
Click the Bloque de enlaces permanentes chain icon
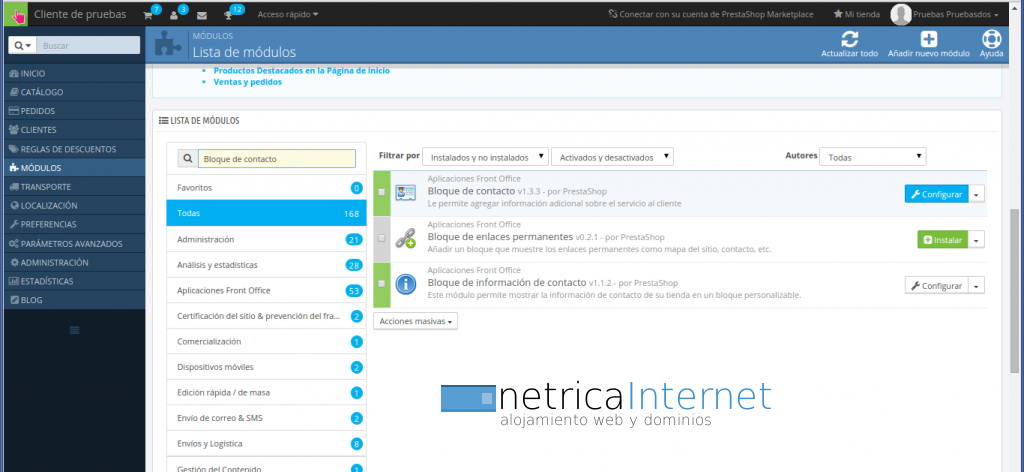click(x=406, y=238)
